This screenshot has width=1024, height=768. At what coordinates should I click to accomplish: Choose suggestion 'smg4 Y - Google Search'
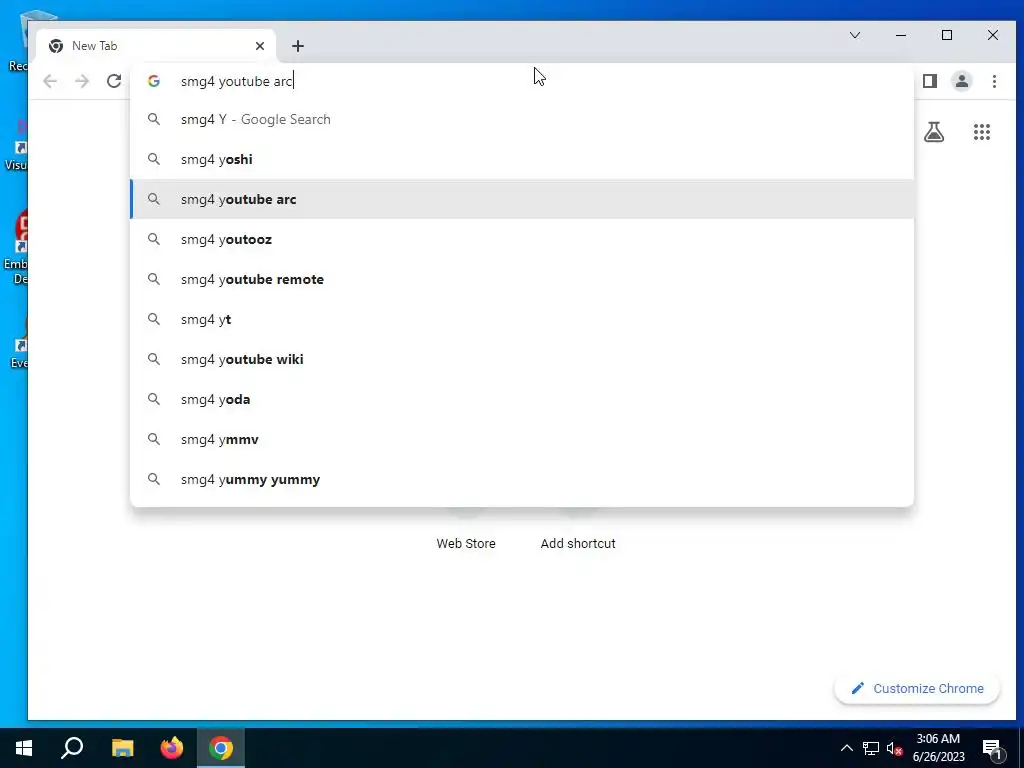[x=522, y=120]
